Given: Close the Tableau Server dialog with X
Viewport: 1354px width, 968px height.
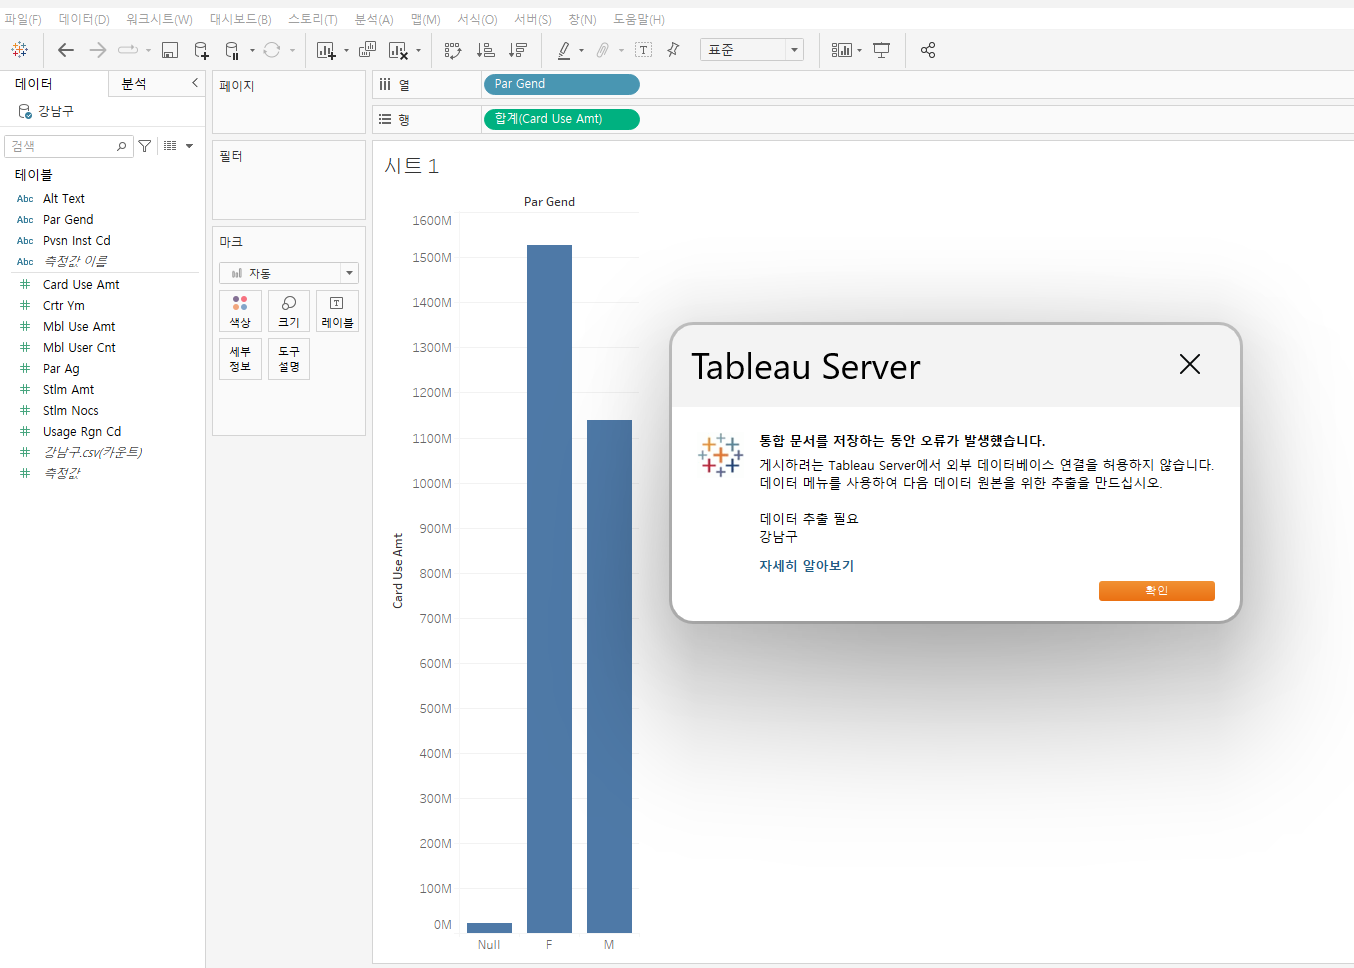Looking at the screenshot, I should (1189, 364).
